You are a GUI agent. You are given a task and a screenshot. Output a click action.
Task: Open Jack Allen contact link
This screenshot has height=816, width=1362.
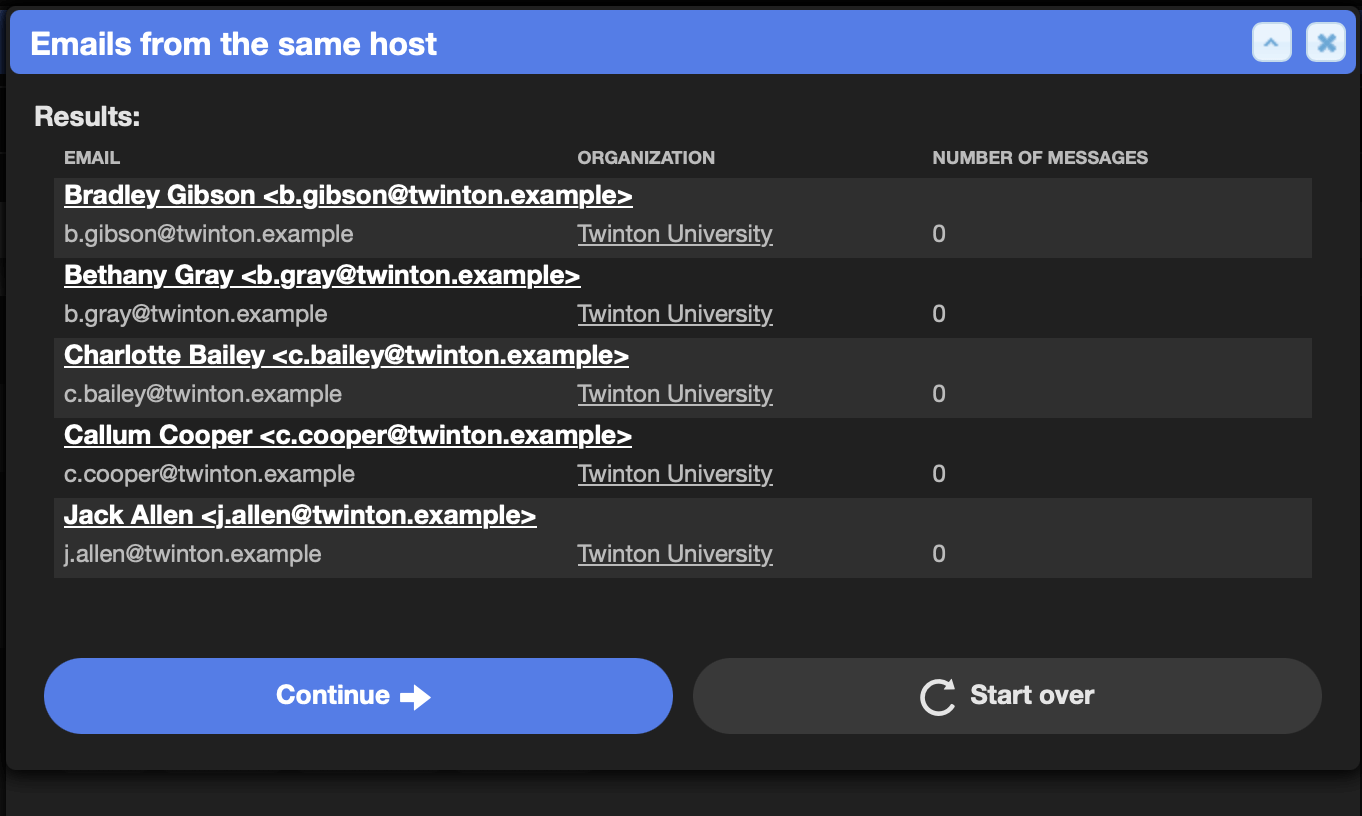point(300,515)
